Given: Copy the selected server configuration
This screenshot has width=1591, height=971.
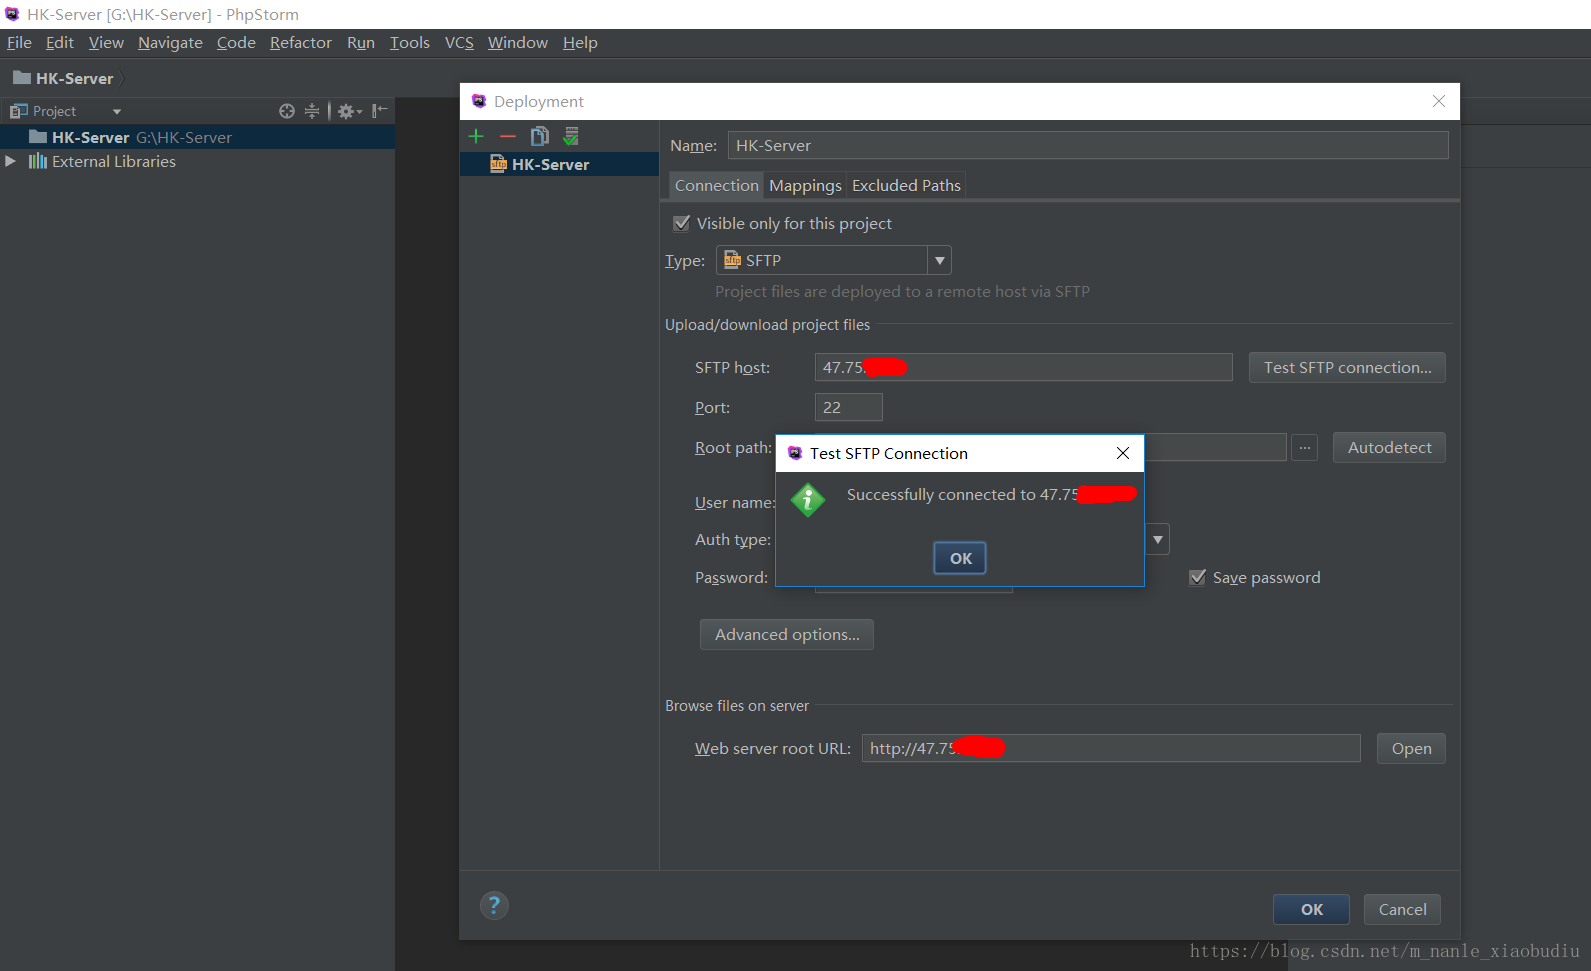Looking at the screenshot, I should pos(540,136).
